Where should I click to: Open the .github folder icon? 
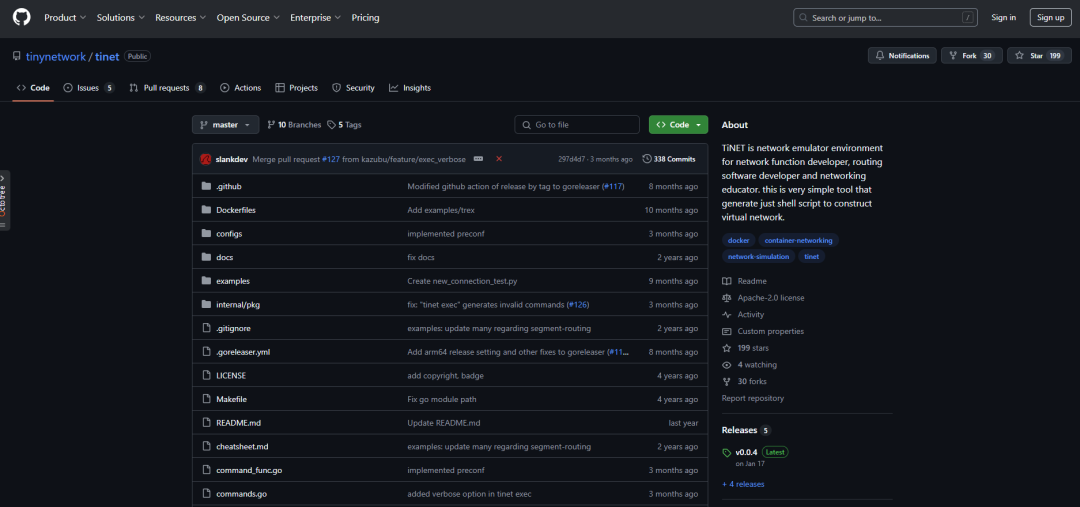tap(206, 187)
